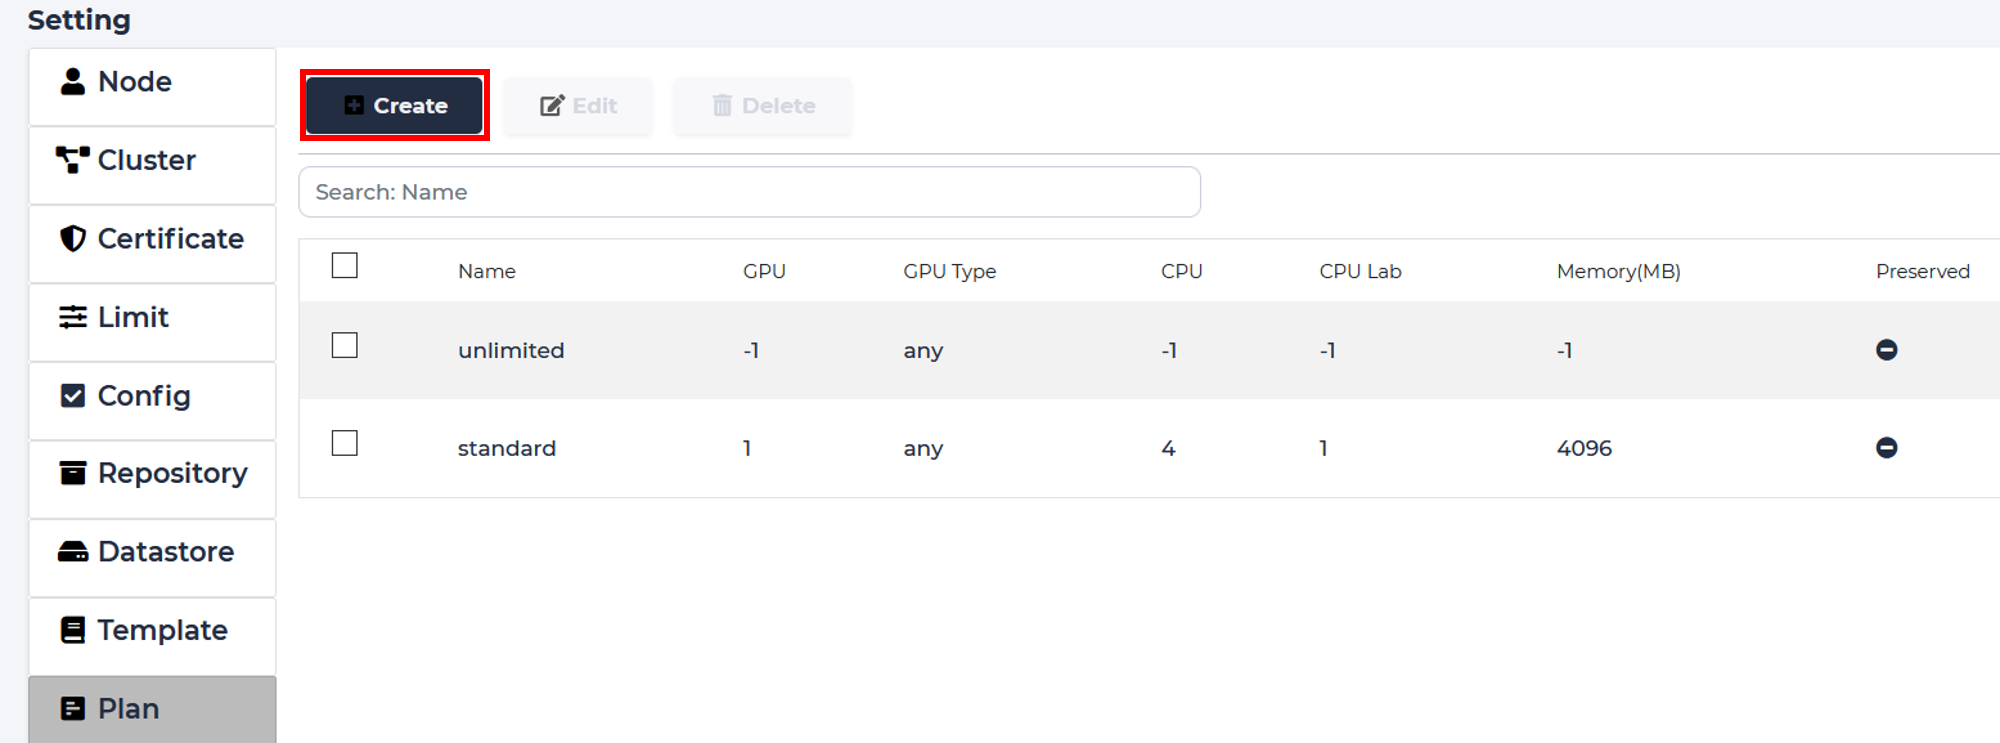This screenshot has height=743, width=2000.
Task: Click the CPU column header
Action: point(1181,271)
